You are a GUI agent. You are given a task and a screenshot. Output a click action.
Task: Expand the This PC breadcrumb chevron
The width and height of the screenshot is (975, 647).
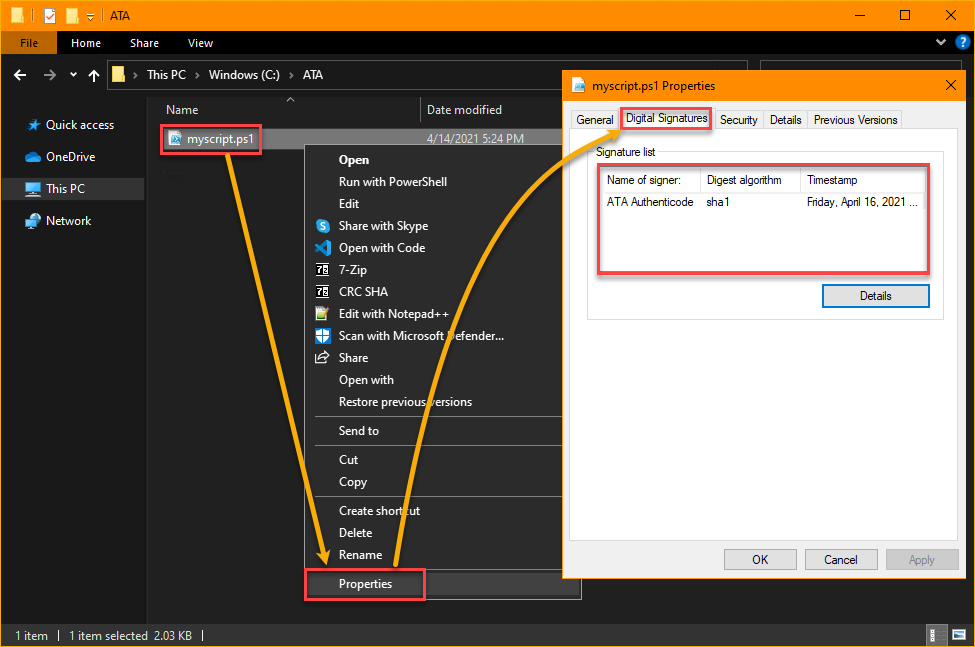197,75
